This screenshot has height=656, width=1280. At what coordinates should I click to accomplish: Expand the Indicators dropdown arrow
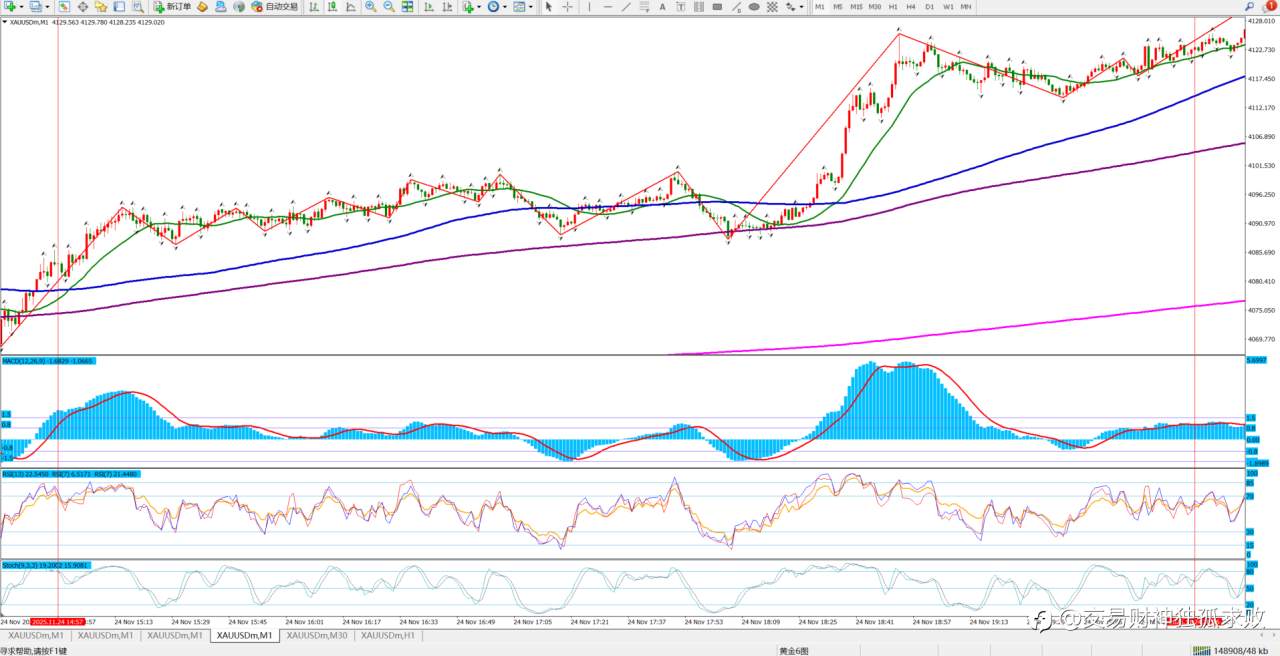coord(480,6)
